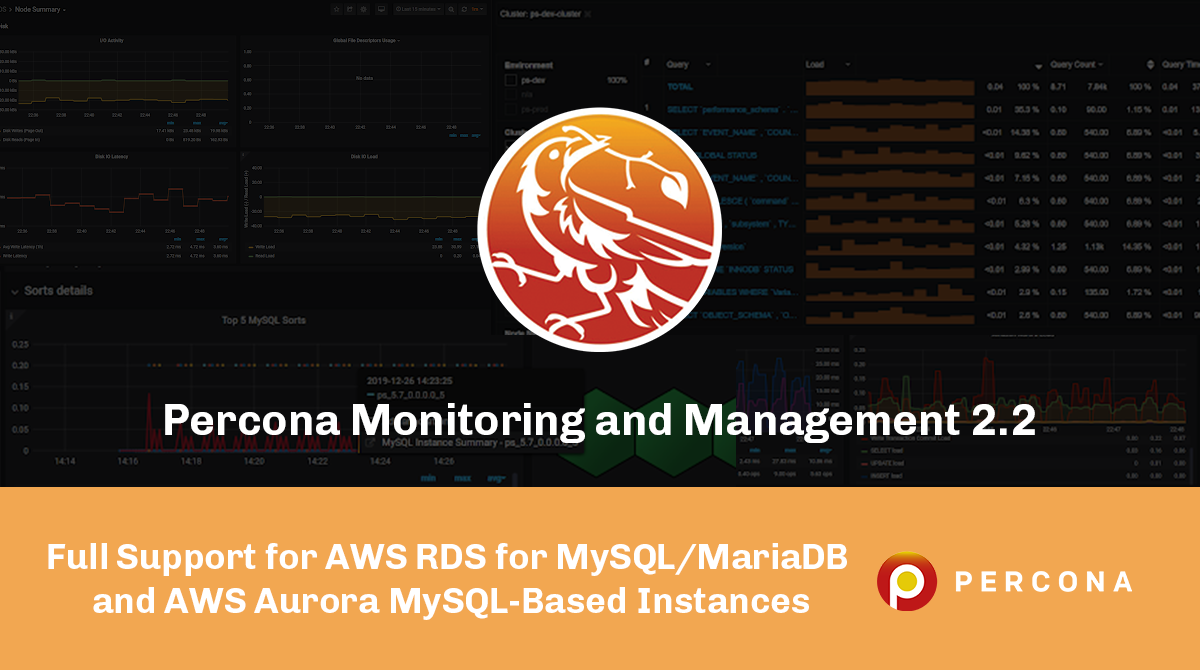1200x670 pixels.
Task: Click the min legend link
Action: [x=428, y=478]
